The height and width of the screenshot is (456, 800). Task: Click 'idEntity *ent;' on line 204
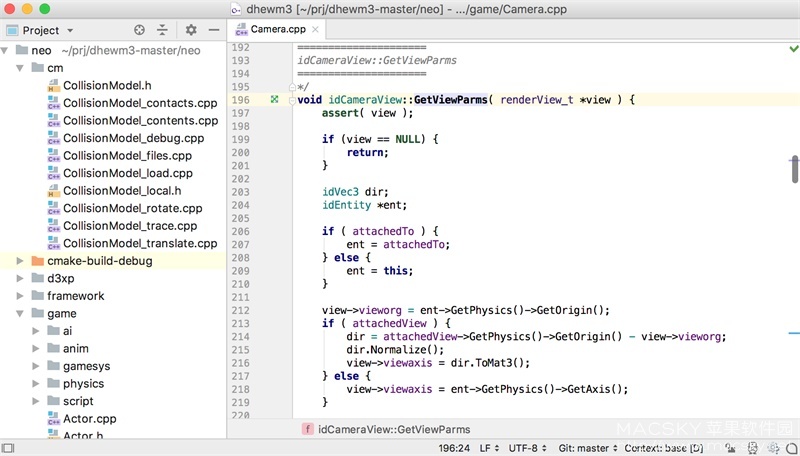(364, 205)
